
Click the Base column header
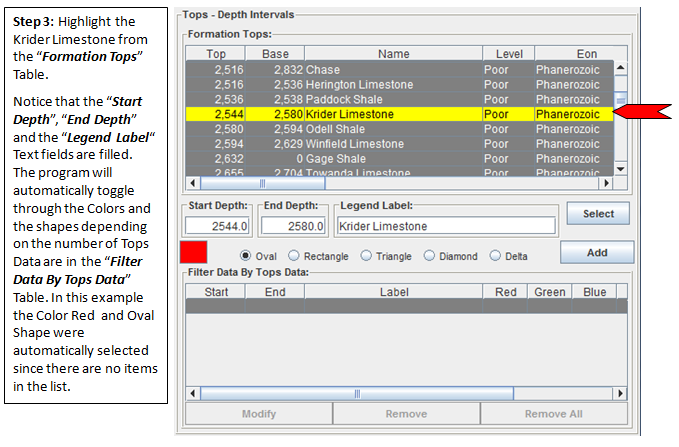point(275,54)
